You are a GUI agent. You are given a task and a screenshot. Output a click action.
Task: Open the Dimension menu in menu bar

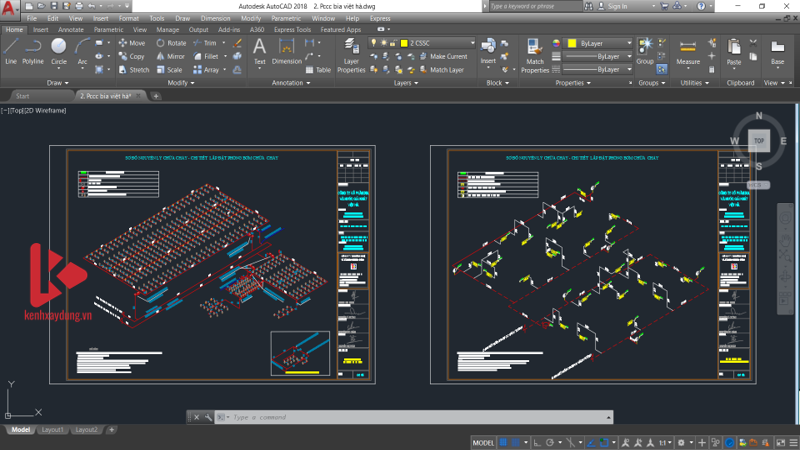(215, 18)
